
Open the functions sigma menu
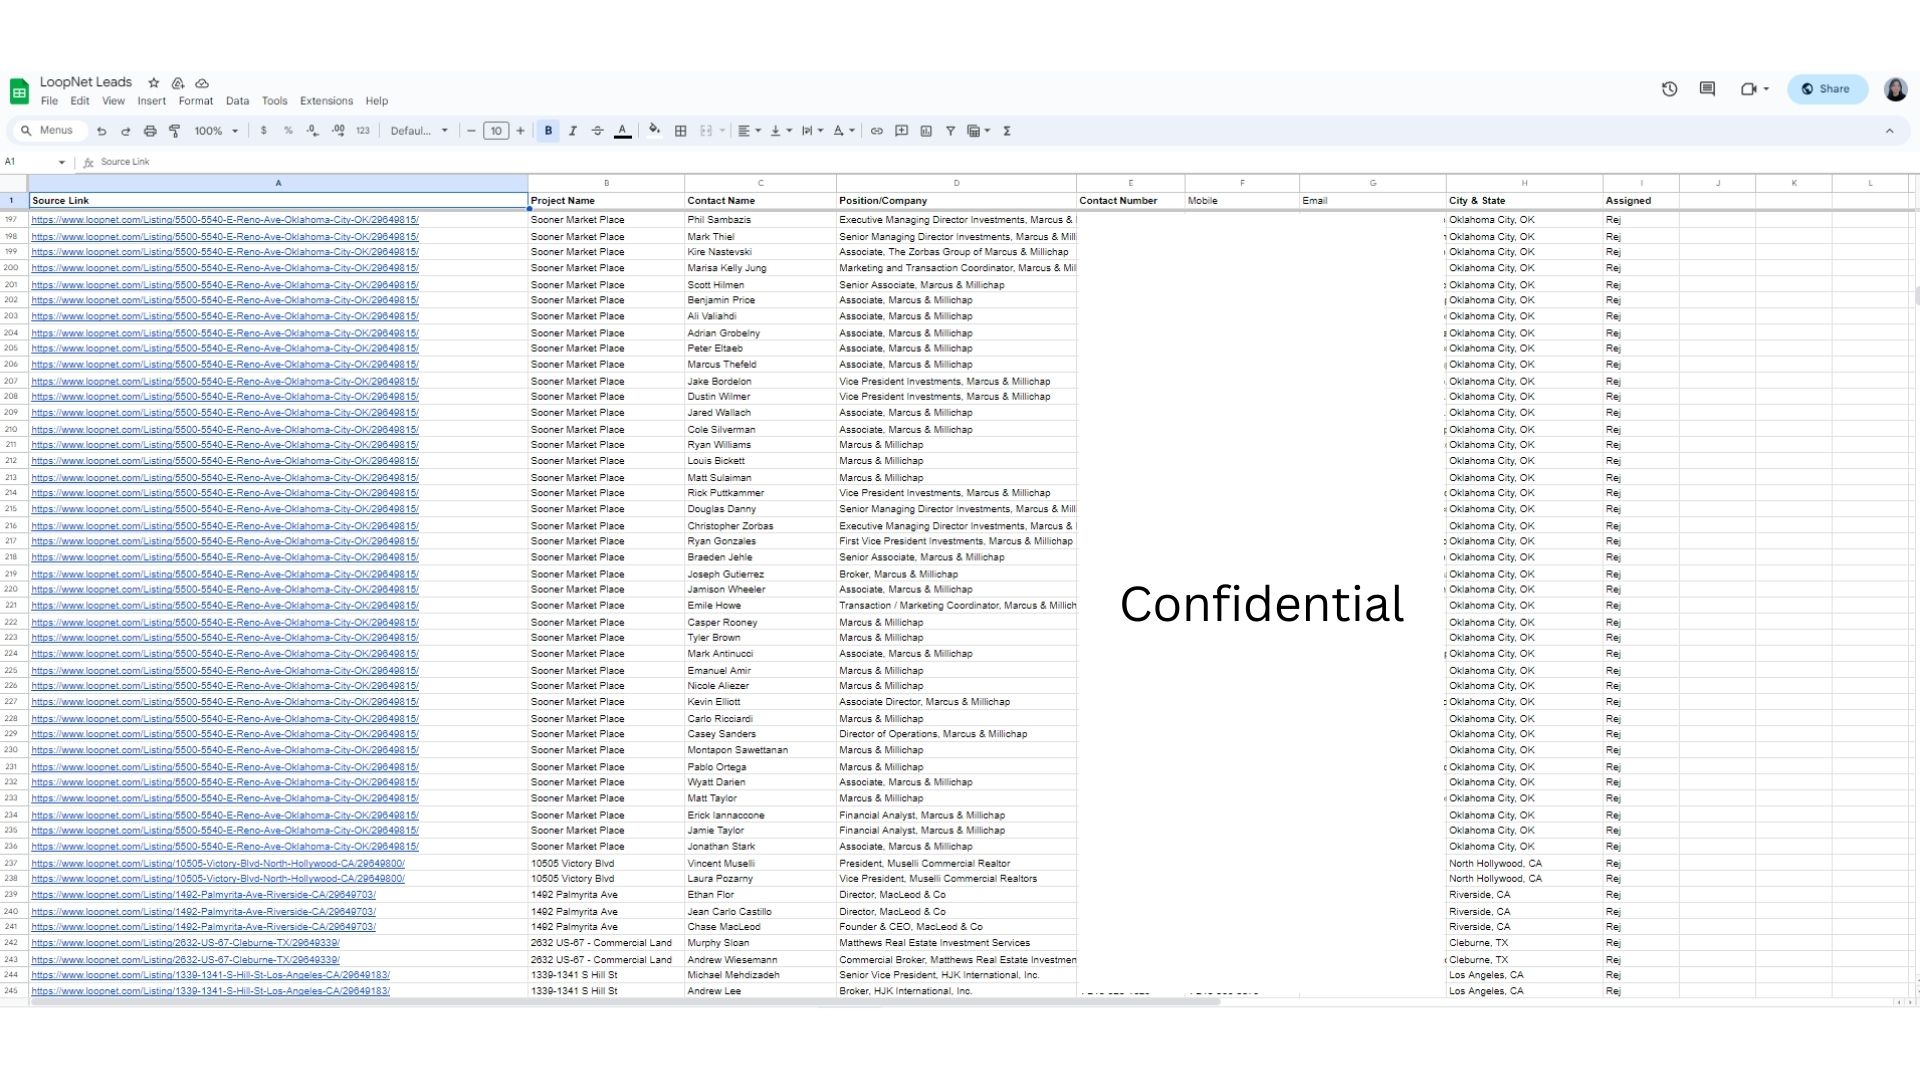1007,131
